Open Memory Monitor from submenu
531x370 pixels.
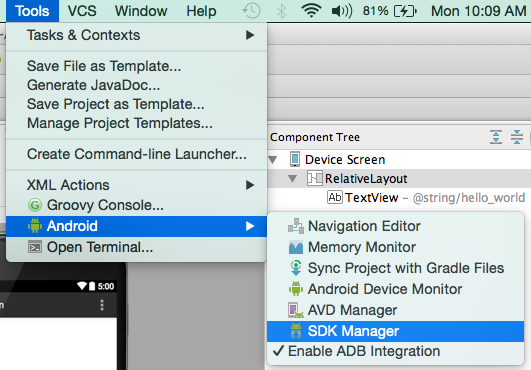point(395,247)
